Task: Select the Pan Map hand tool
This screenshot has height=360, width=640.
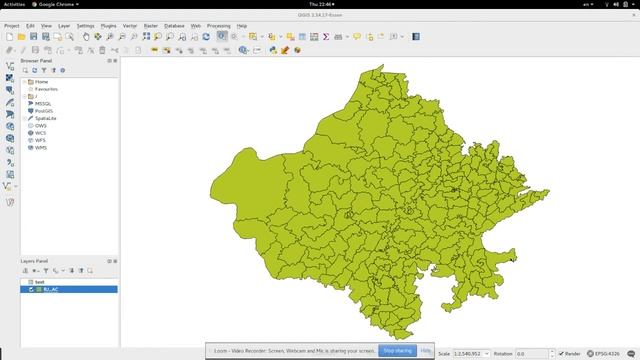Action: [86, 37]
